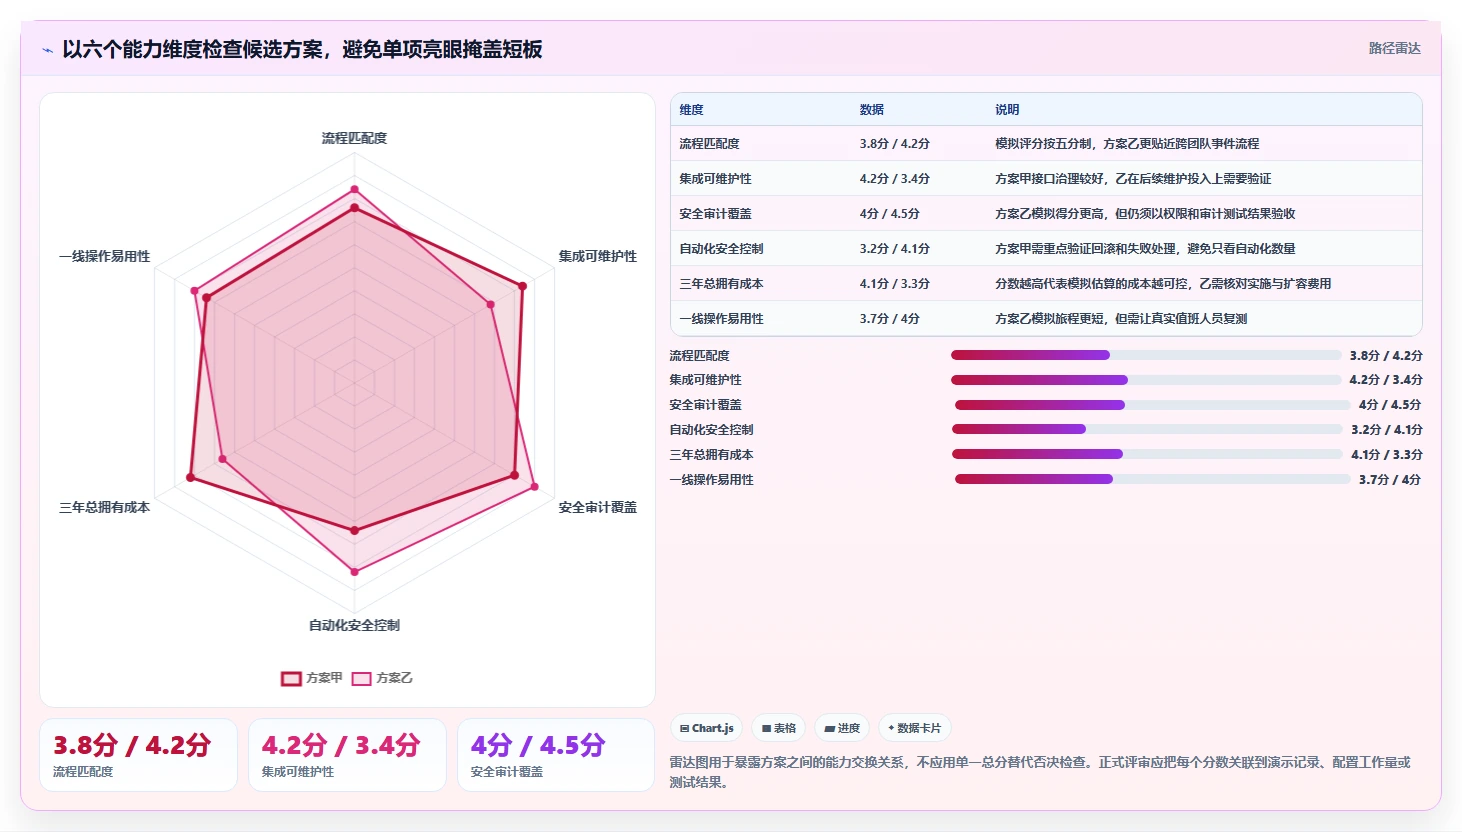
Task: Click the 安全审计覆盖 progress bar
Action: (x=1153, y=405)
